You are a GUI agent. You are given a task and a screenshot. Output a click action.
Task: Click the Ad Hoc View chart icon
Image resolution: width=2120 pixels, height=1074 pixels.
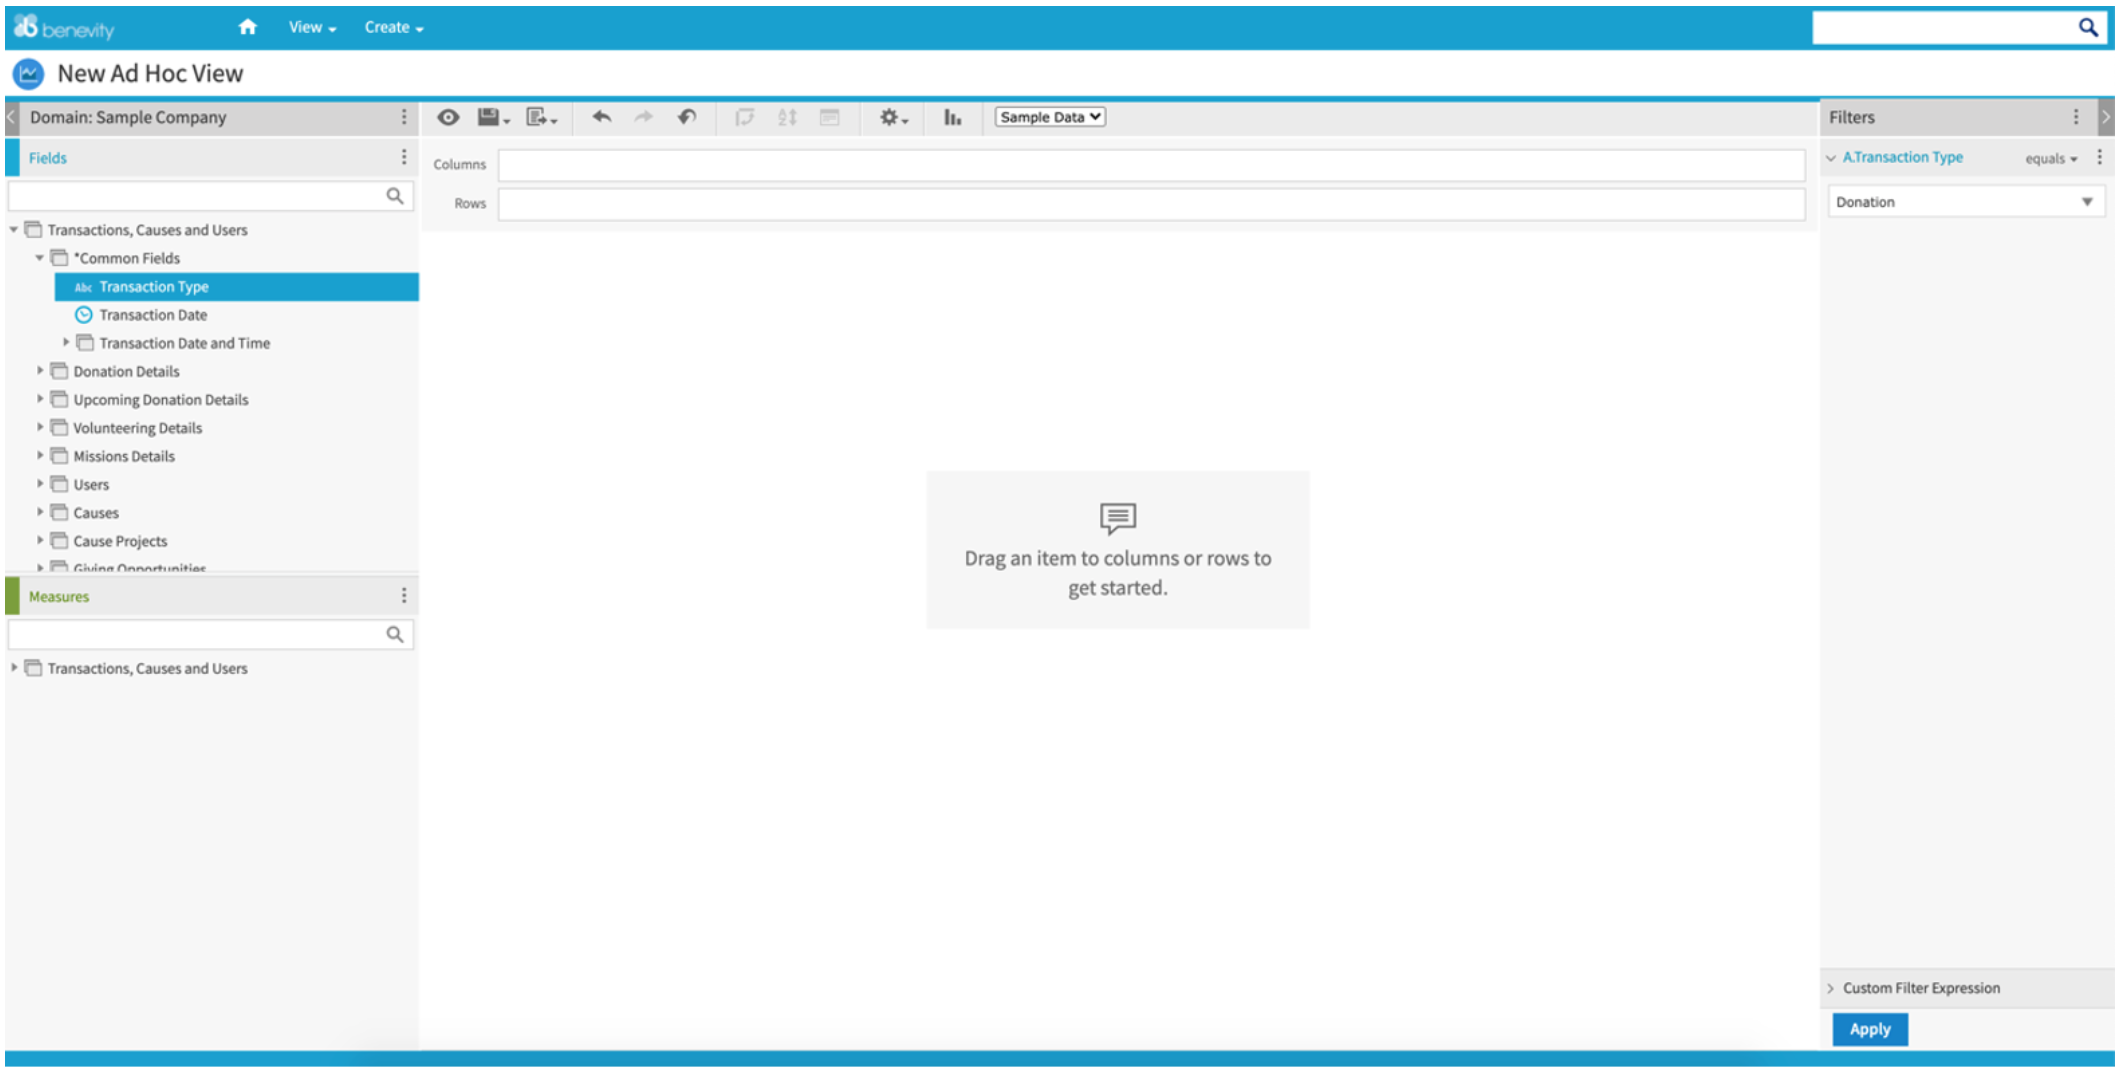(28, 73)
